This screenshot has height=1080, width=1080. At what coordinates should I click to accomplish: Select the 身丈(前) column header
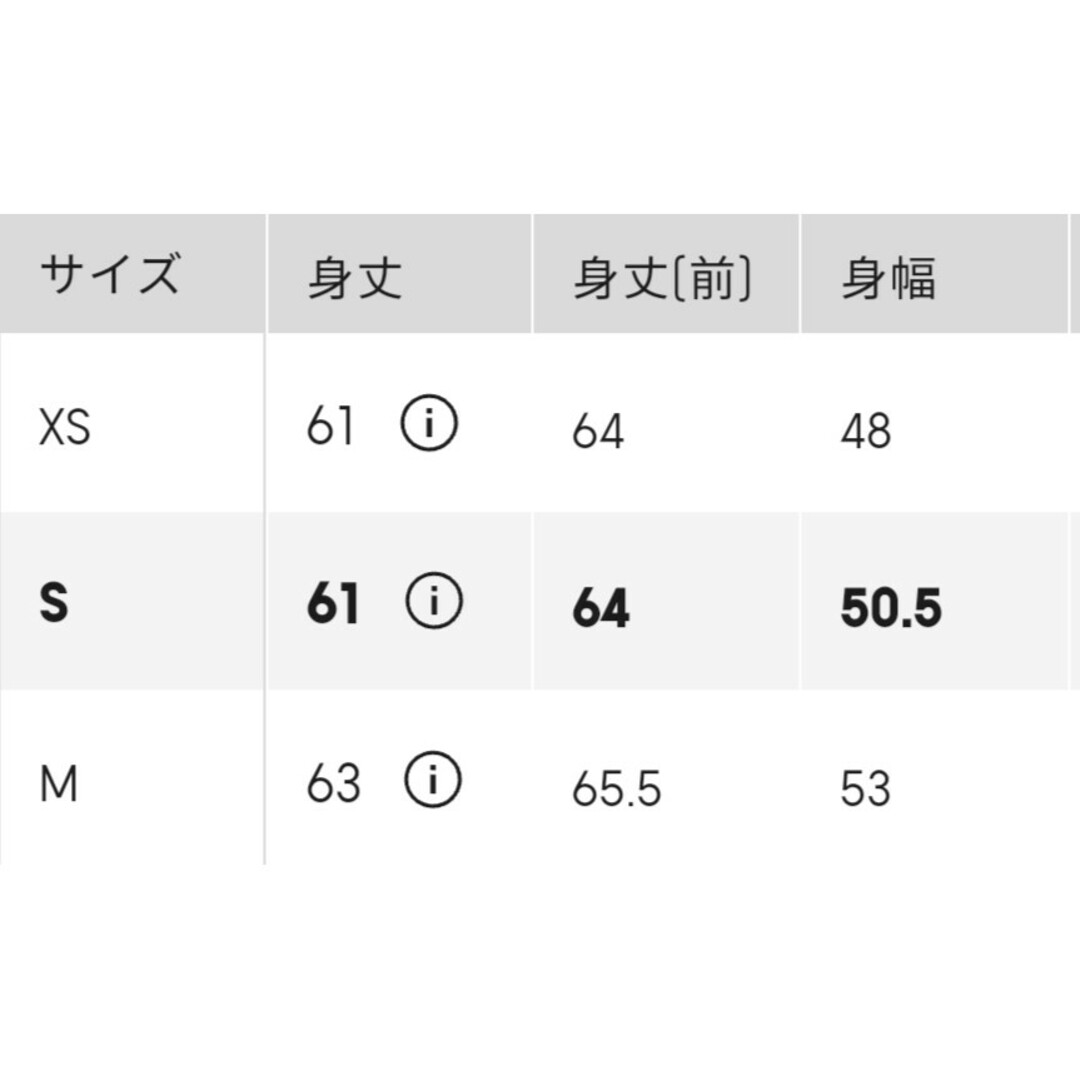tap(663, 278)
